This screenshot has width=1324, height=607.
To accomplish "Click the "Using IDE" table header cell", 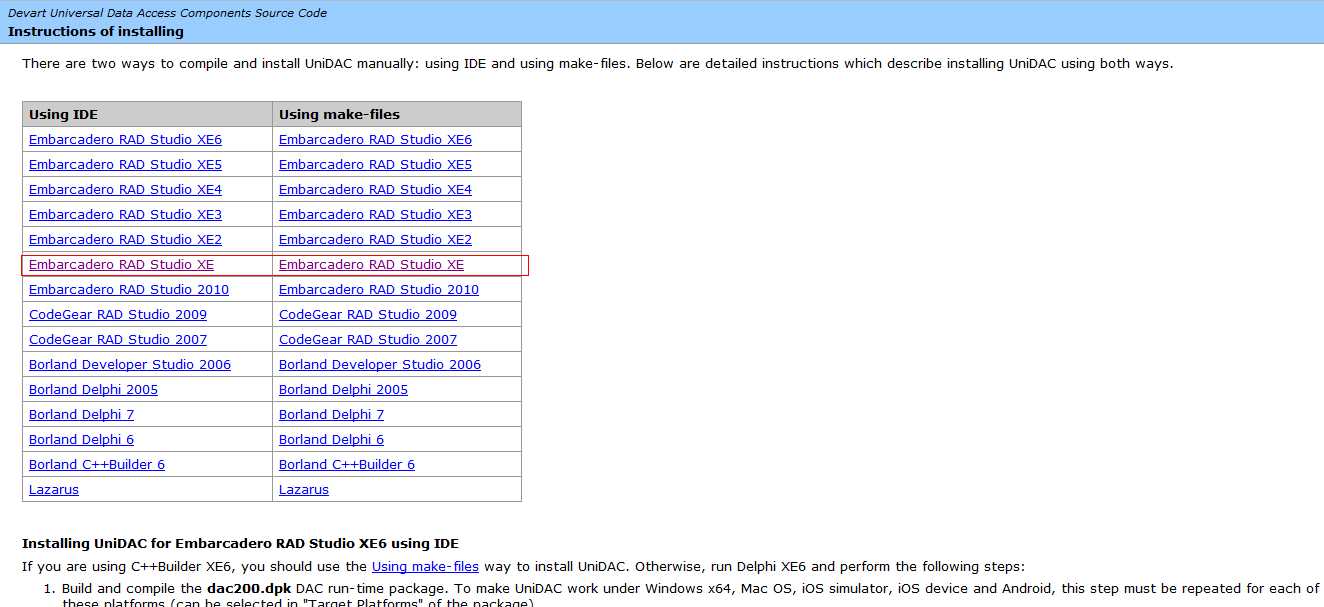I will pos(147,114).
